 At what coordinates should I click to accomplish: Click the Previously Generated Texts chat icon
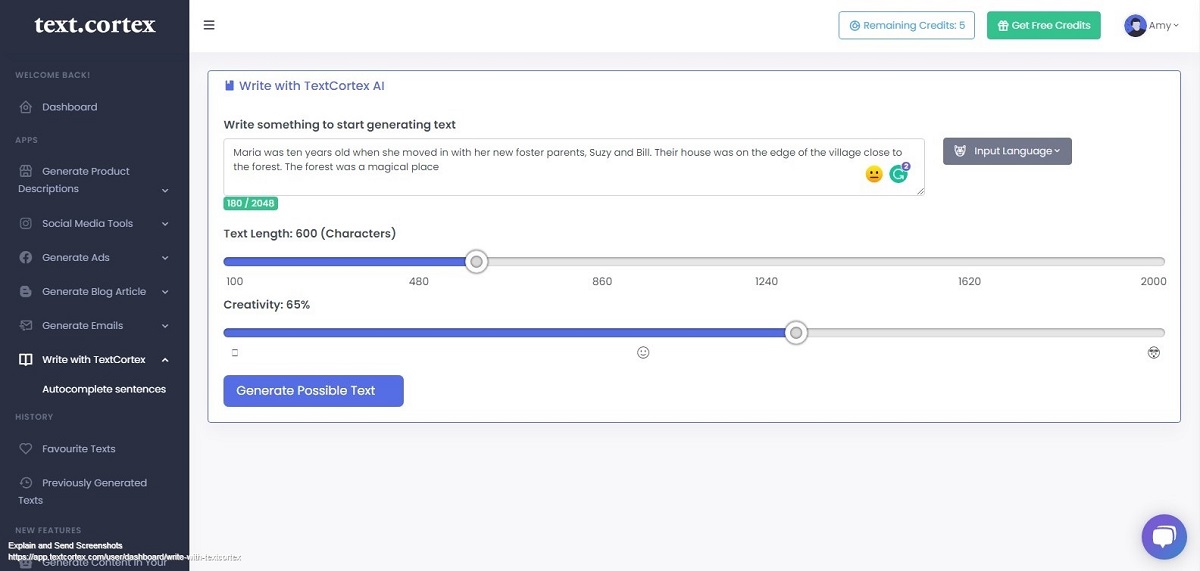[x=26, y=483]
